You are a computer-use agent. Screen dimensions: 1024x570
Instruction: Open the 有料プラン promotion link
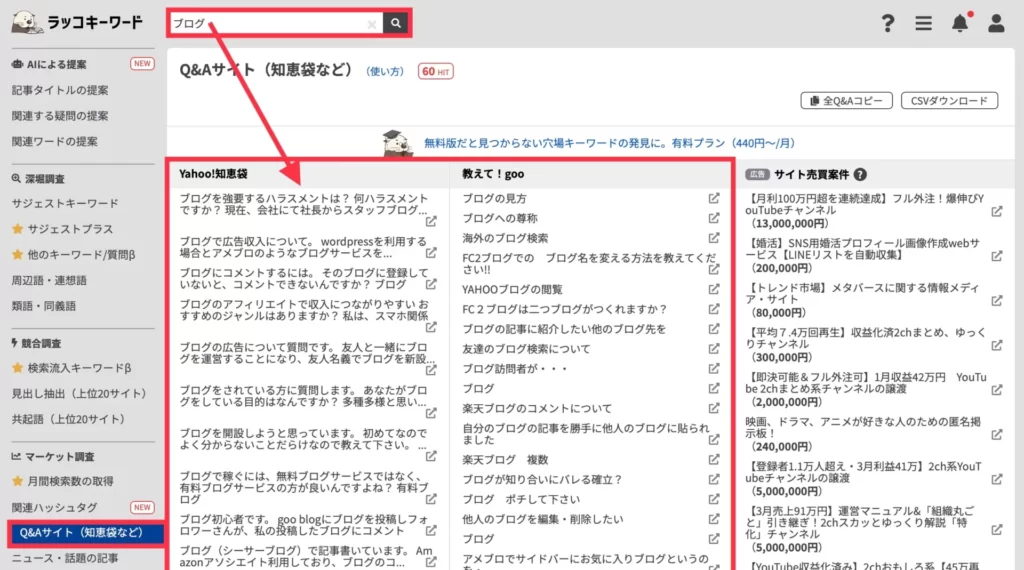[609, 143]
